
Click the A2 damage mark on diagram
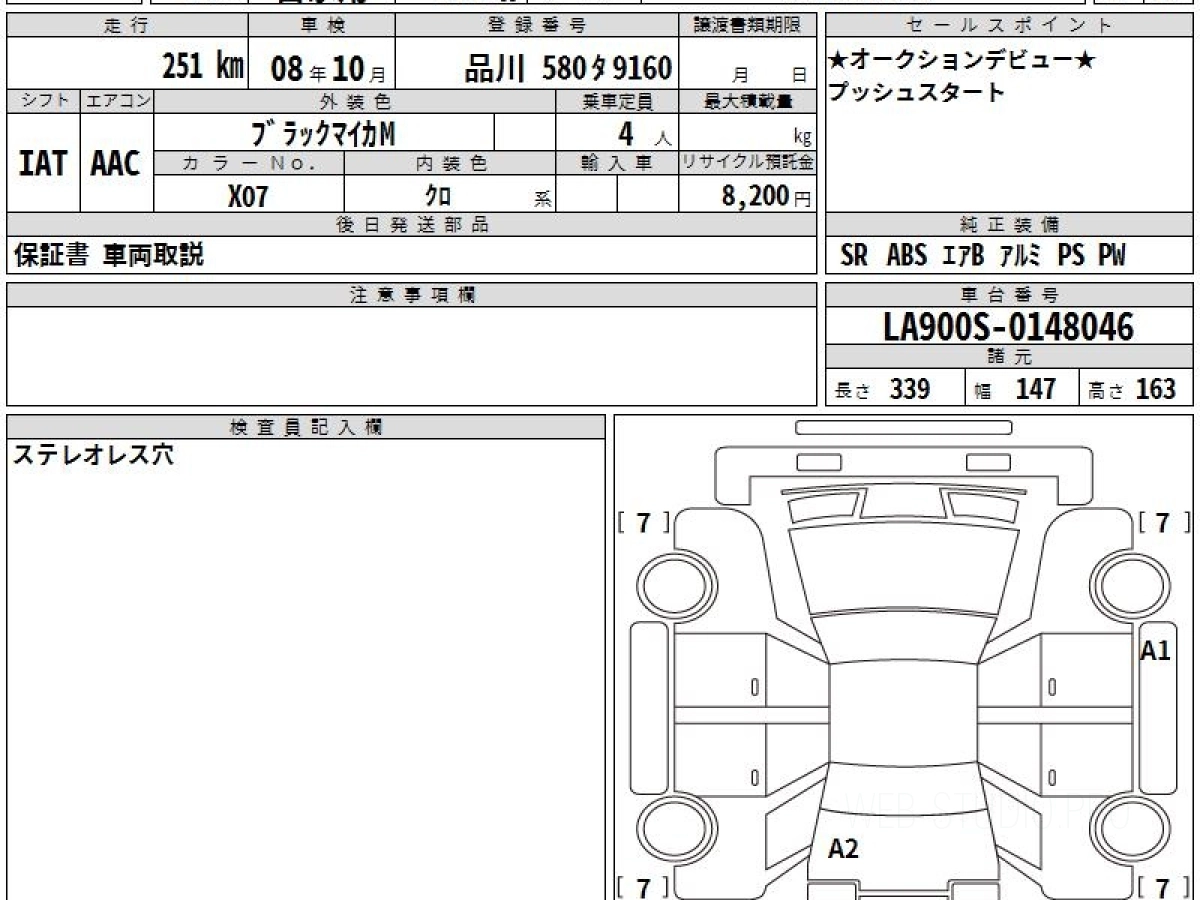pyautogui.click(x=843, y=849)
